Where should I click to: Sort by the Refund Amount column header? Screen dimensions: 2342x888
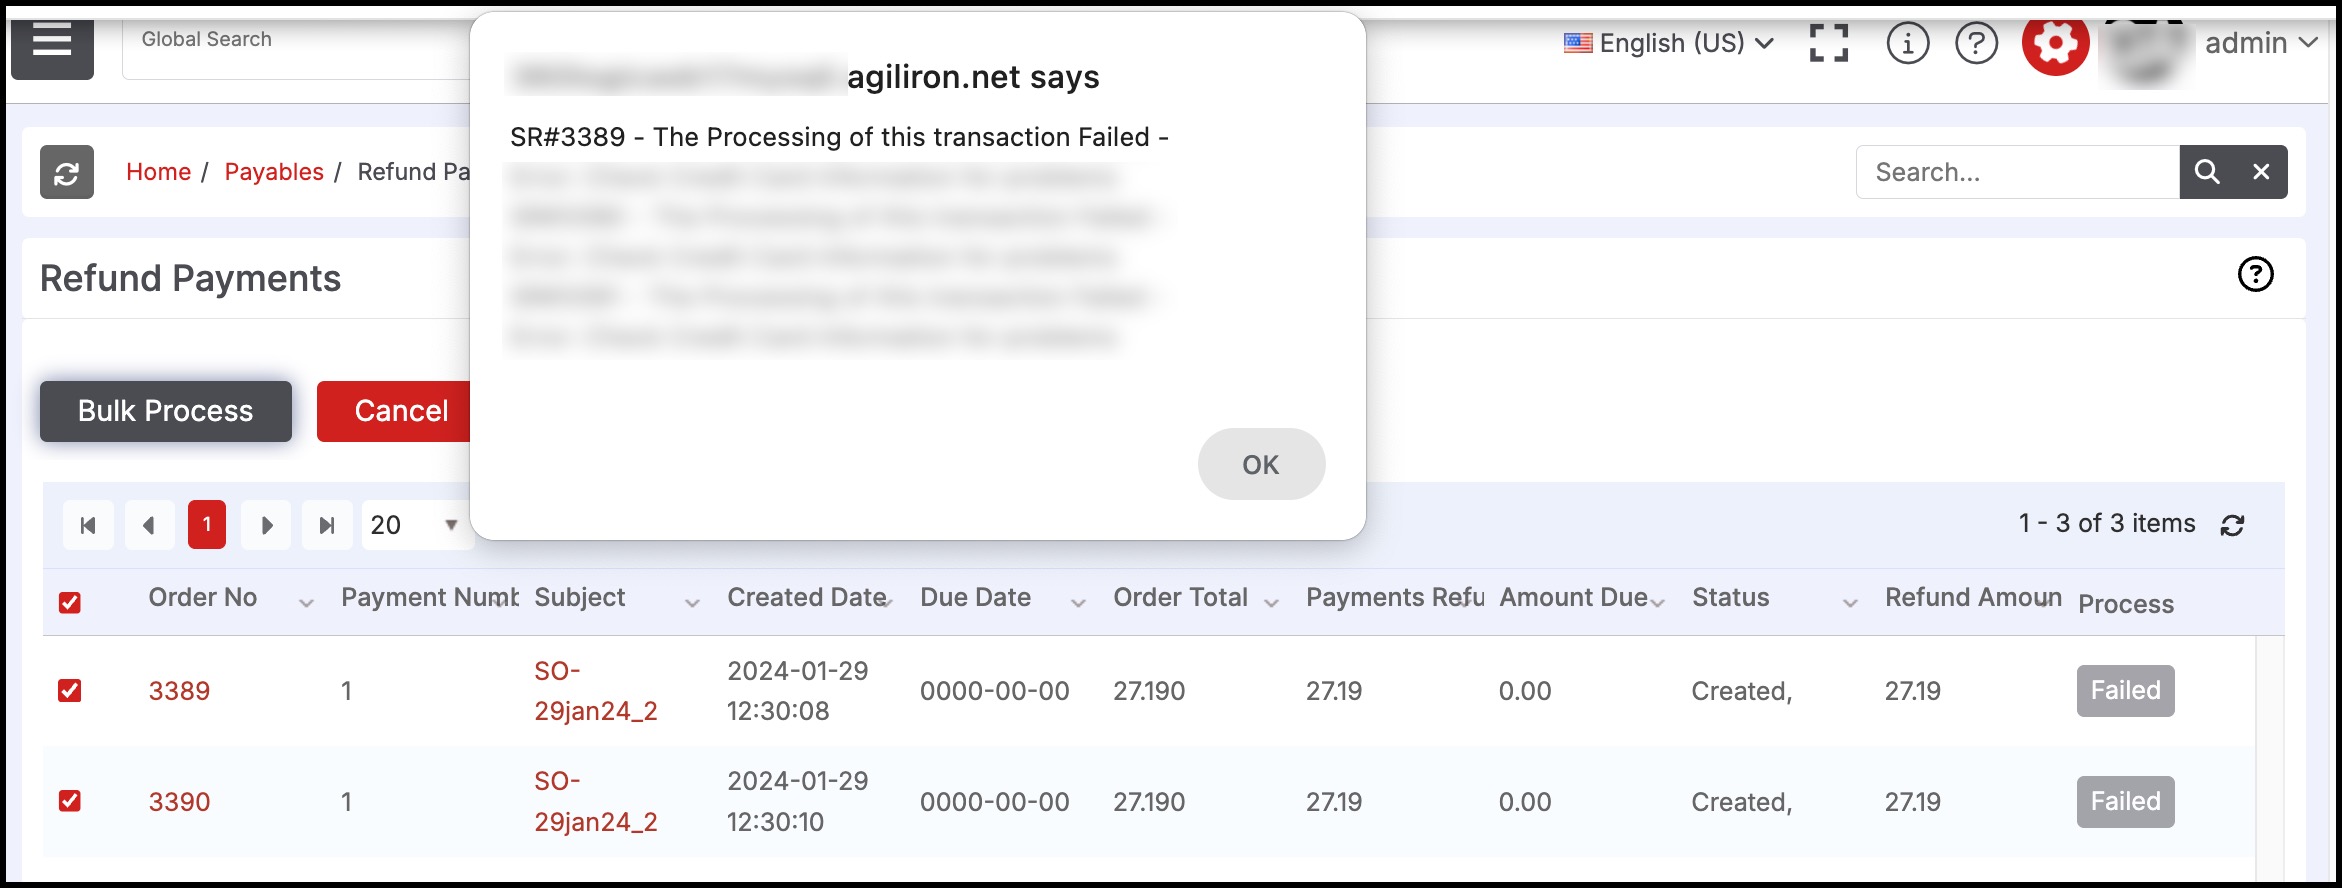(x=1973, y=597)
